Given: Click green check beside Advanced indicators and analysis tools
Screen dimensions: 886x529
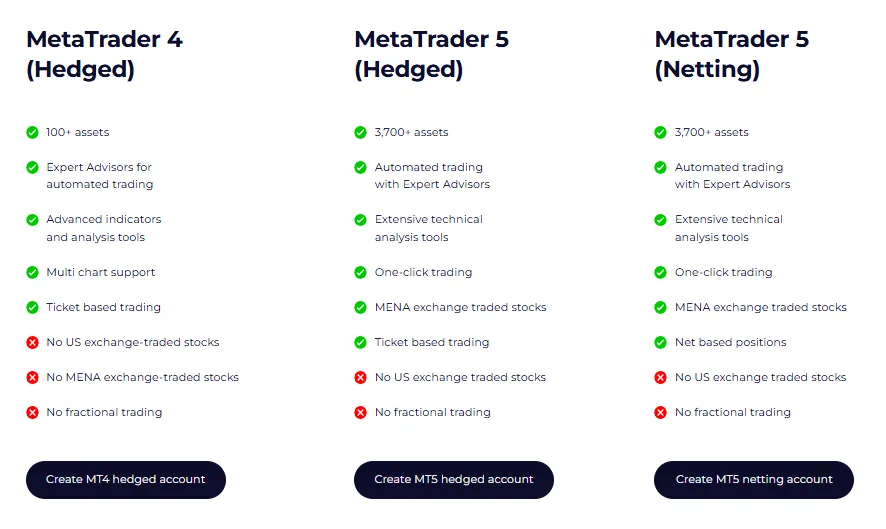Looking at the screenshot, I should click(33, 219).
